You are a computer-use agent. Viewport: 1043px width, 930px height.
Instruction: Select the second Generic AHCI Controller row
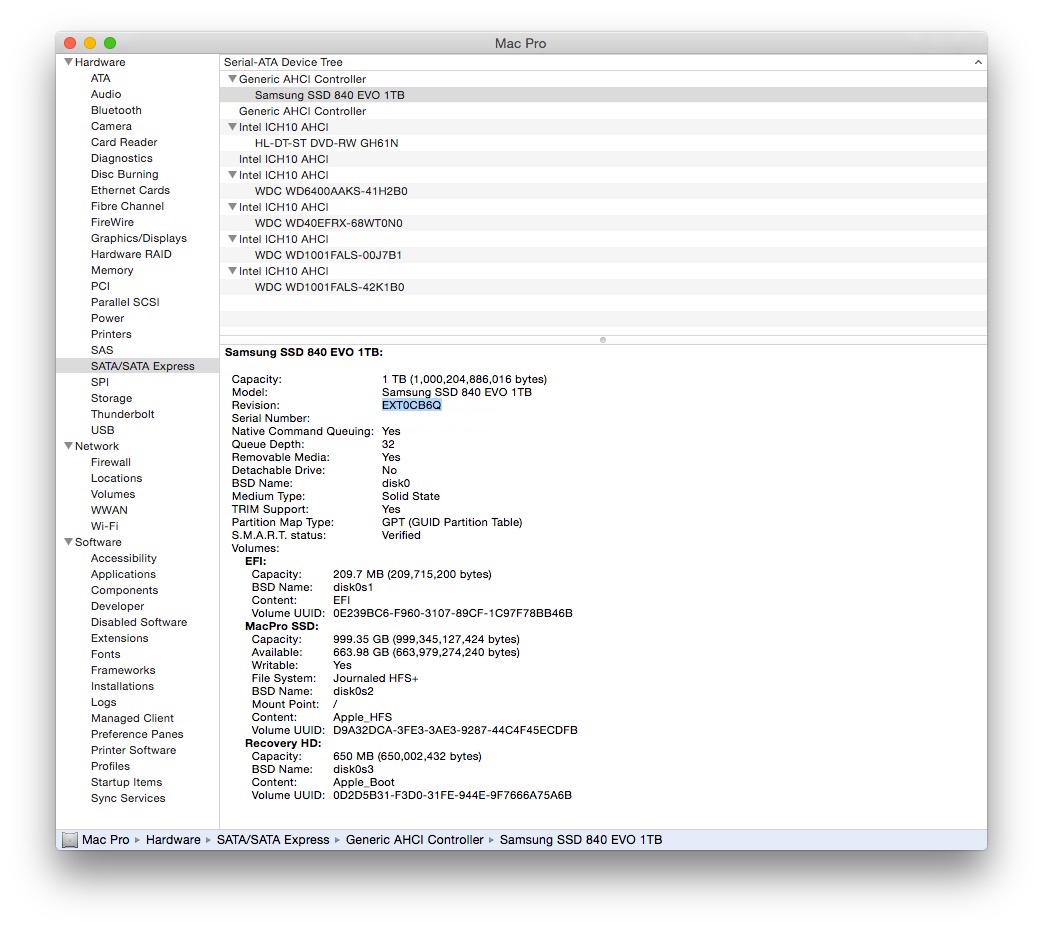coord(603,110)
